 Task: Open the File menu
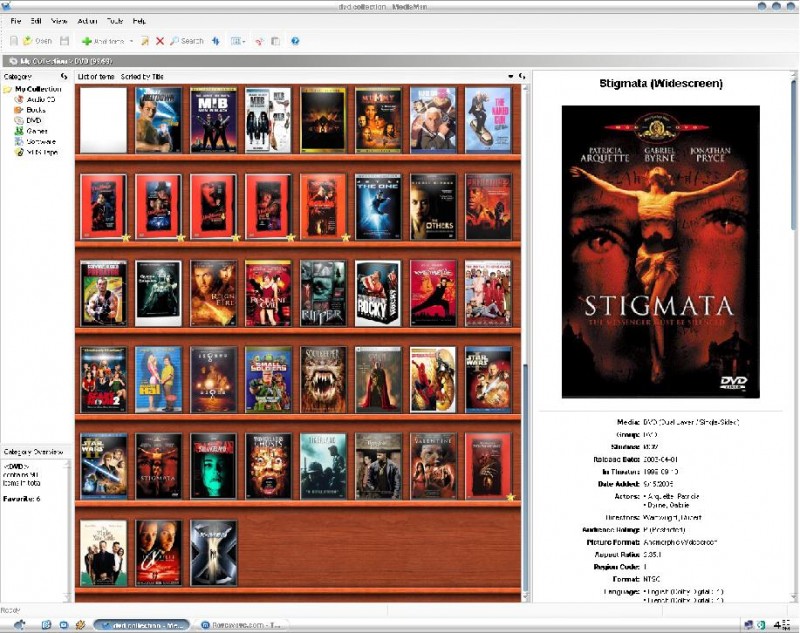tap(16, 21)
